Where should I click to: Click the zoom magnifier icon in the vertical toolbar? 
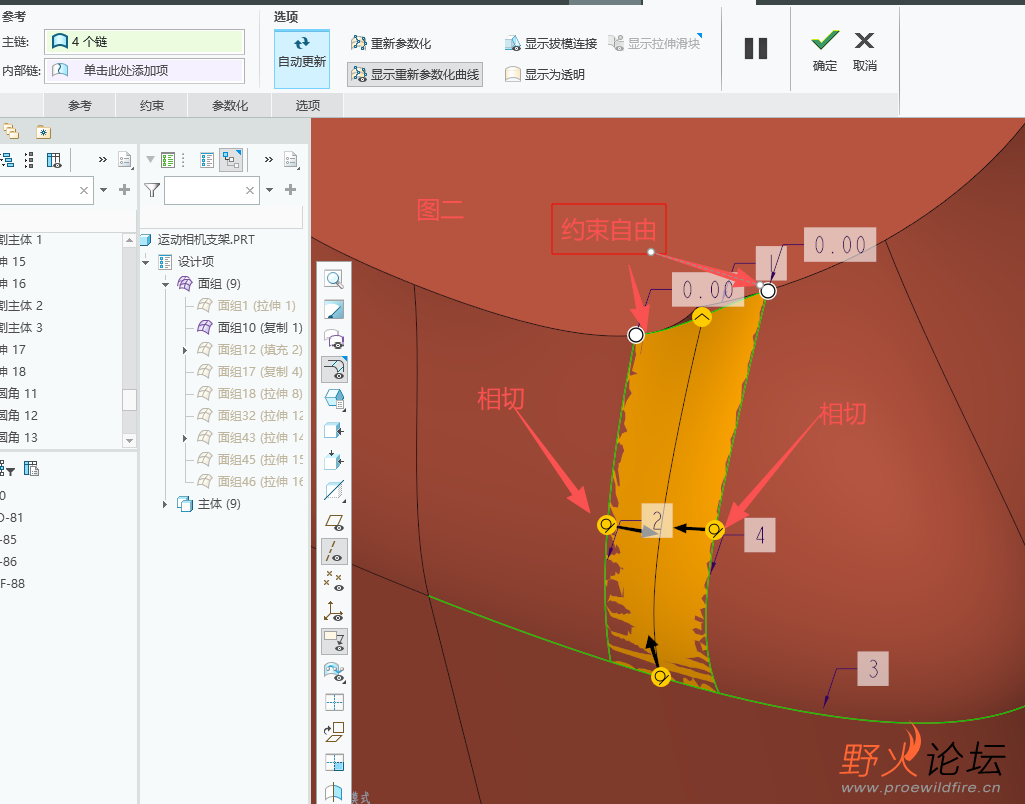[334, 280]
